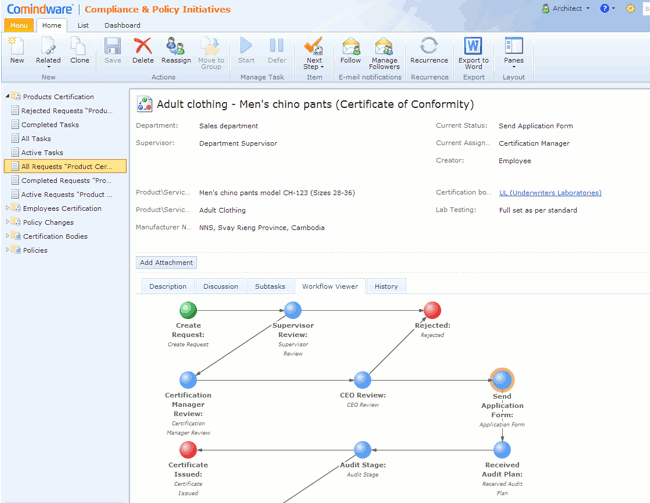650x503 pixels.
Task: Click the Save floppy disk icon
Action: click(112, 46)
